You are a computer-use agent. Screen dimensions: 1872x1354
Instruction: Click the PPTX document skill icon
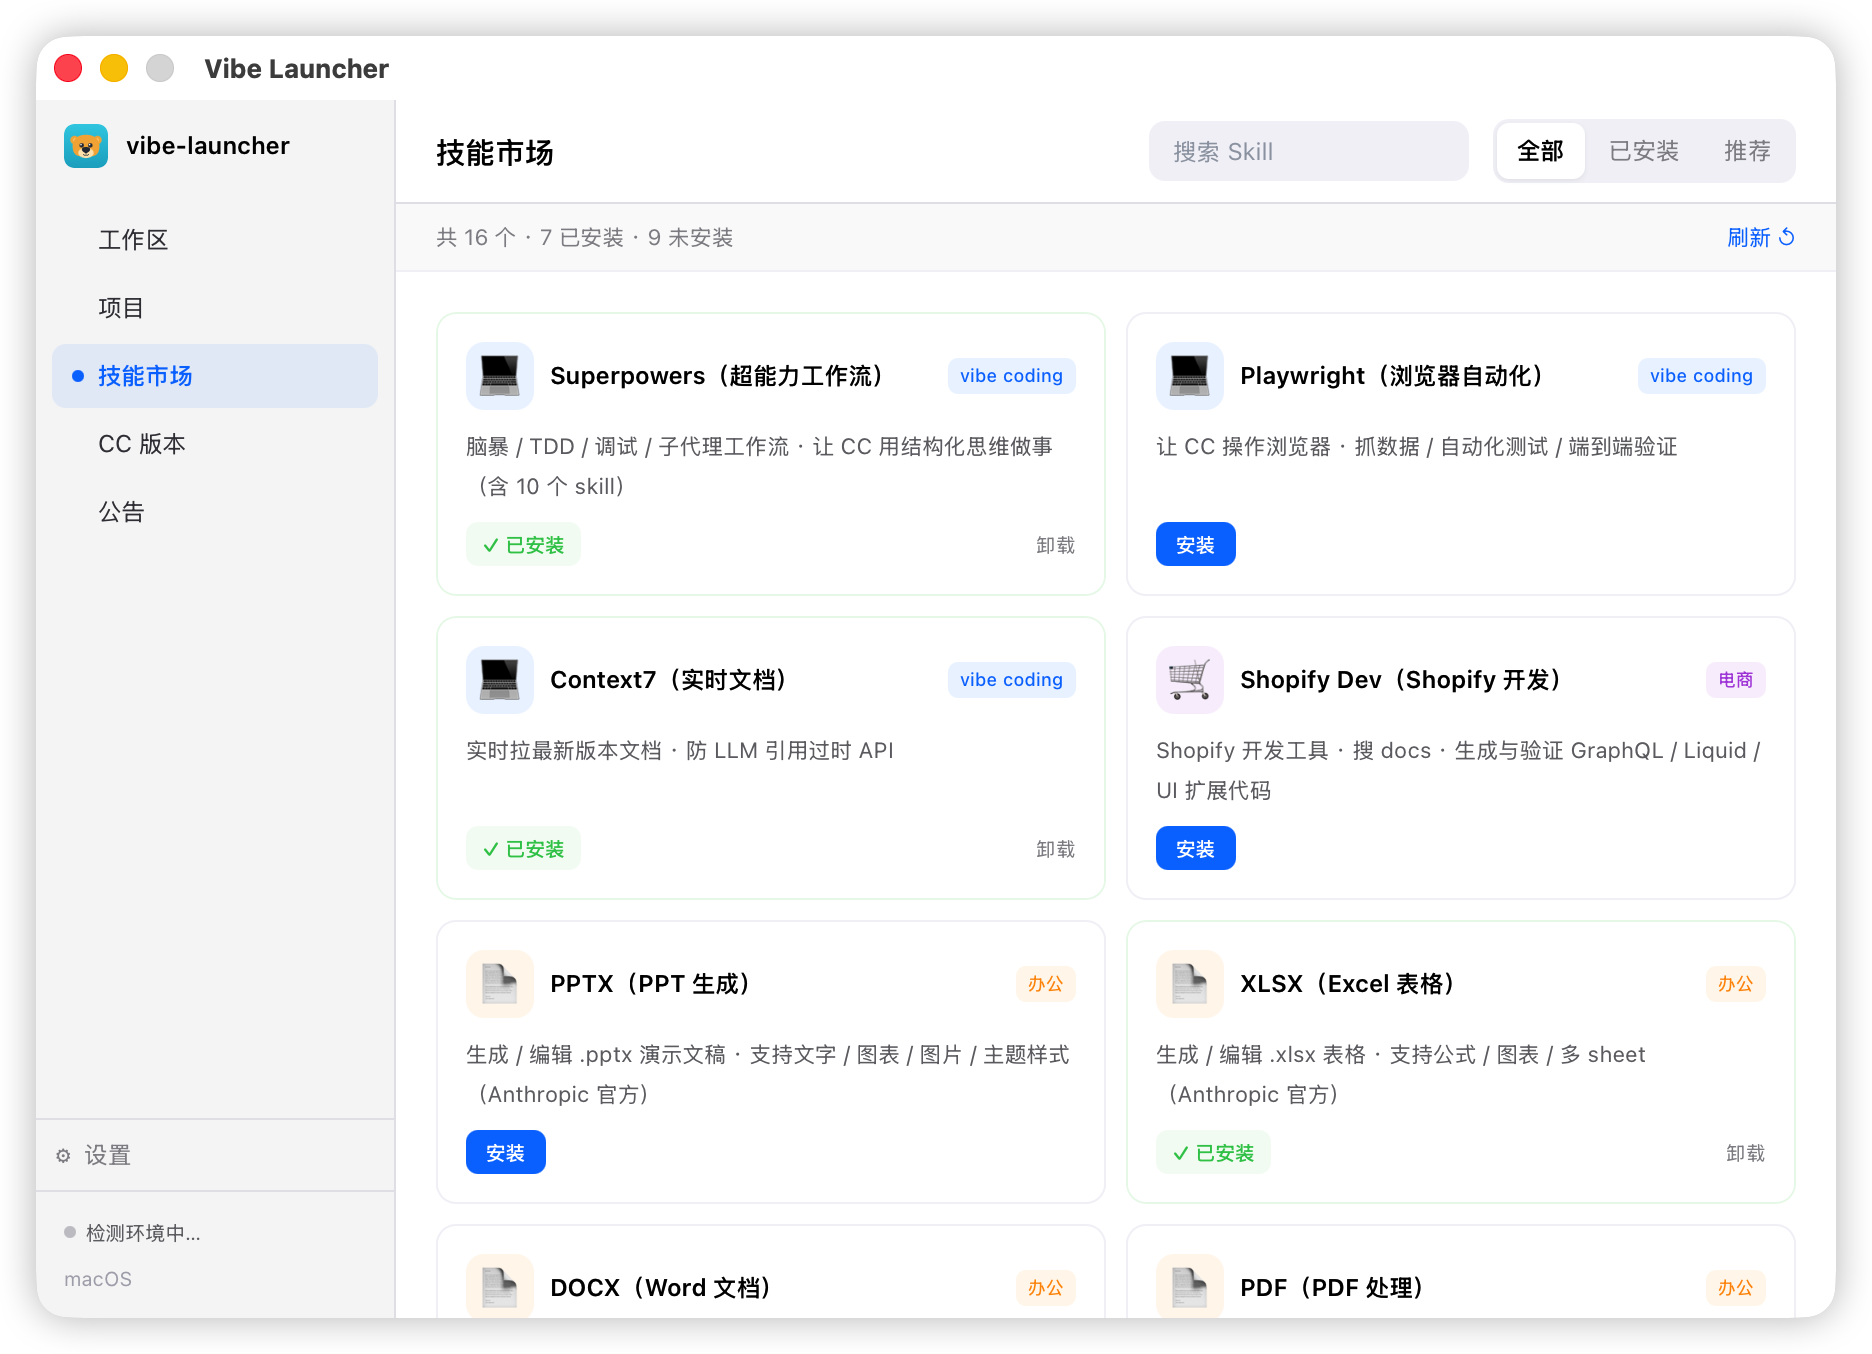500,984
